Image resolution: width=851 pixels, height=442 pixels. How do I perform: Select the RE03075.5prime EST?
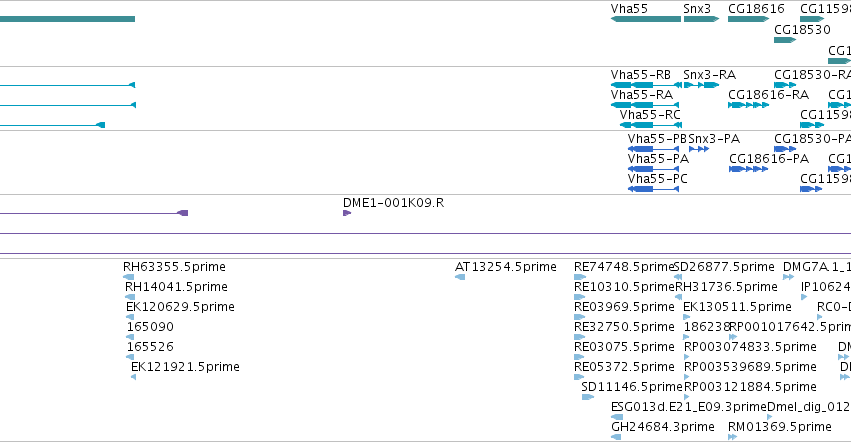[579, 357]
